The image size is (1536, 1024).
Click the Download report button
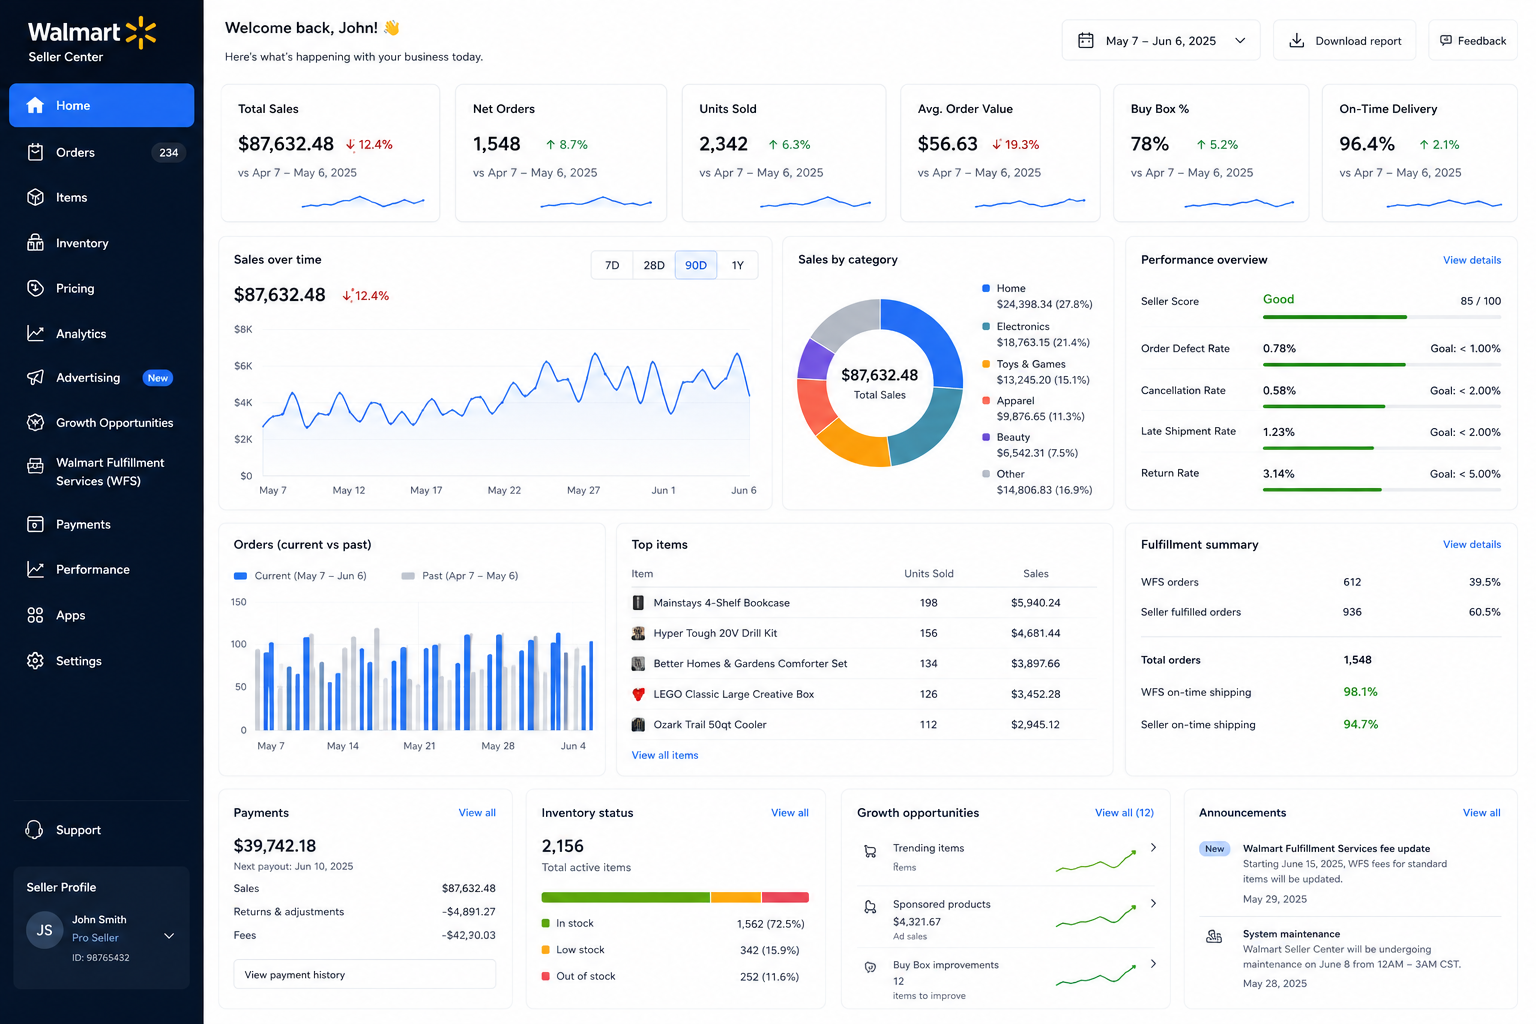click(1344, 41)
